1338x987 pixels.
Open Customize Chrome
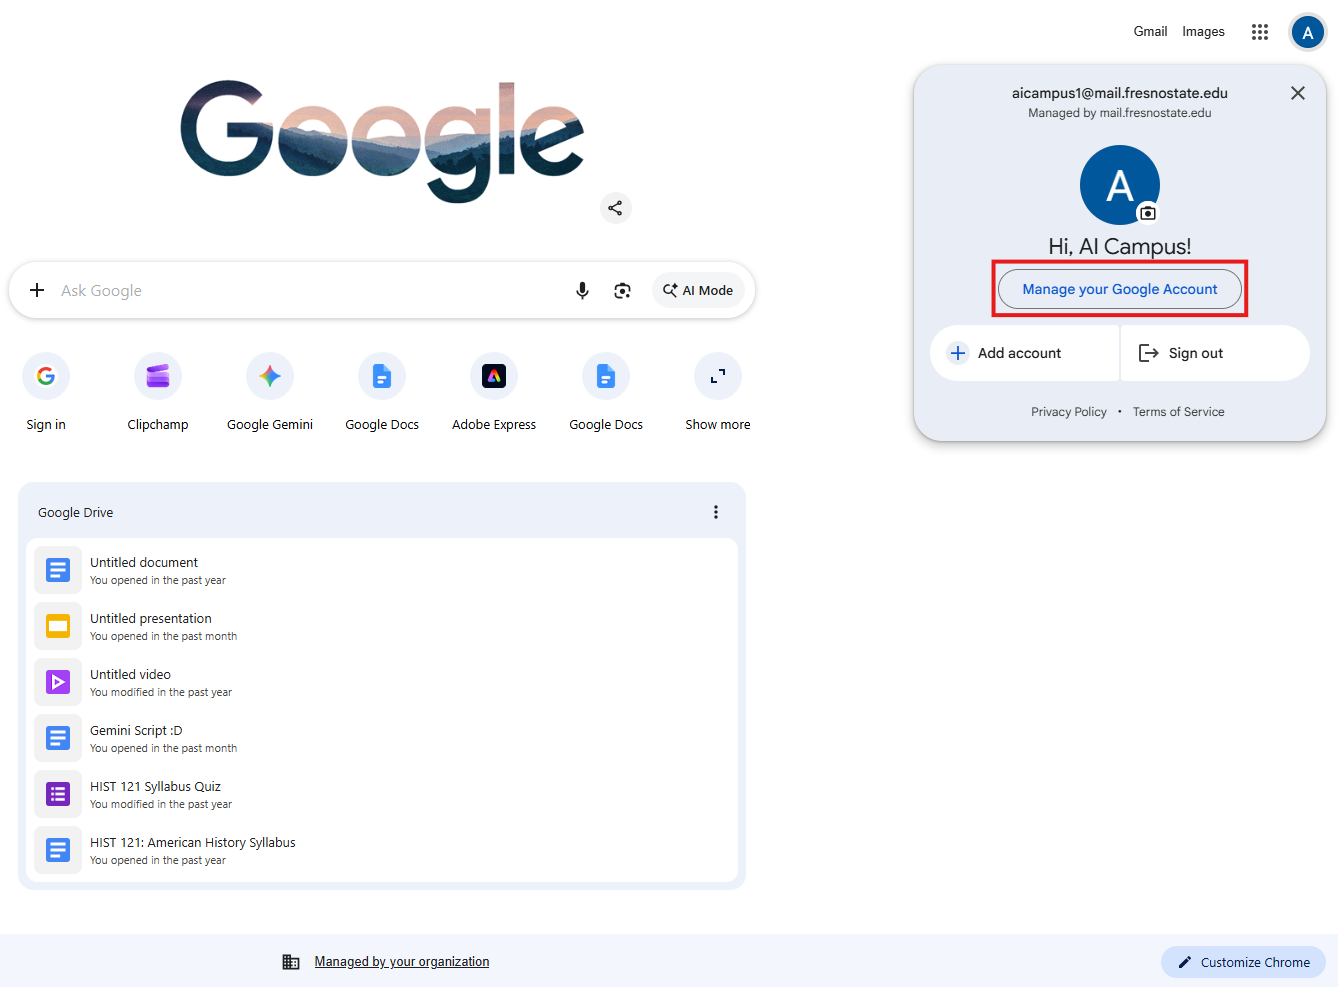tap(1243, 962)
